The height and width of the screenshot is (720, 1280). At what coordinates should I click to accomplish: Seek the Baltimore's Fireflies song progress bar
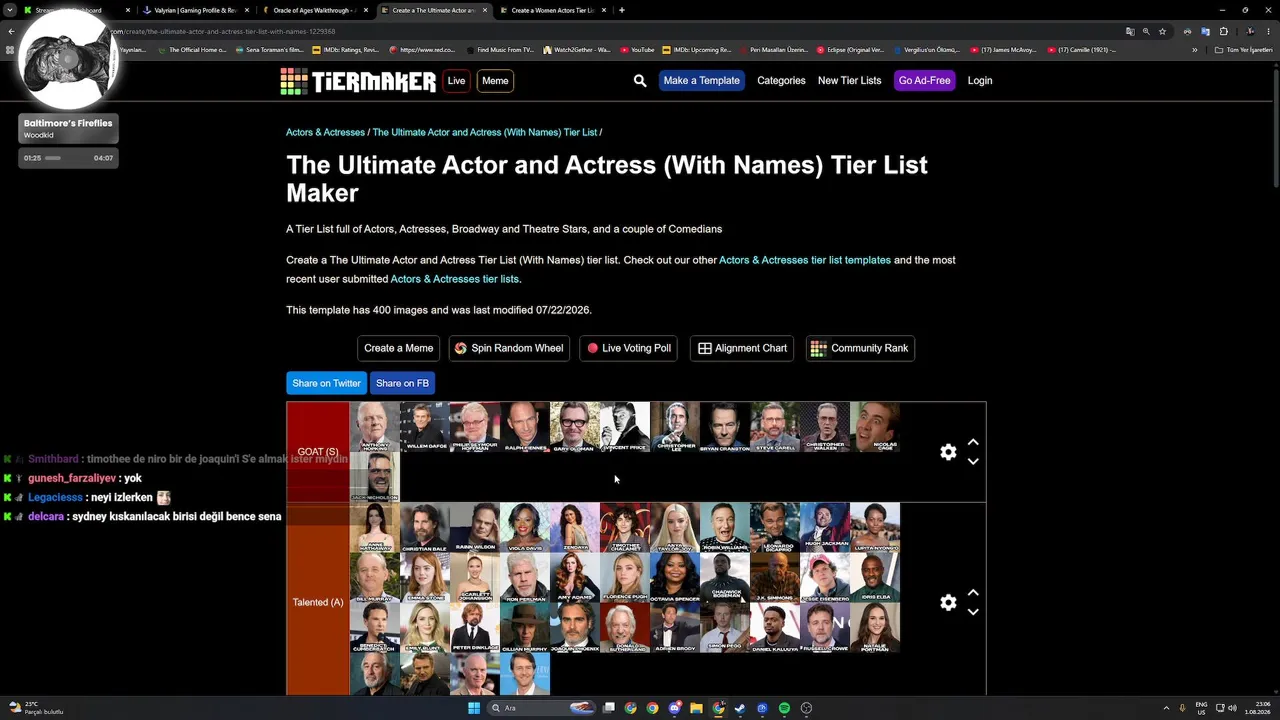[x=68, y=158]
